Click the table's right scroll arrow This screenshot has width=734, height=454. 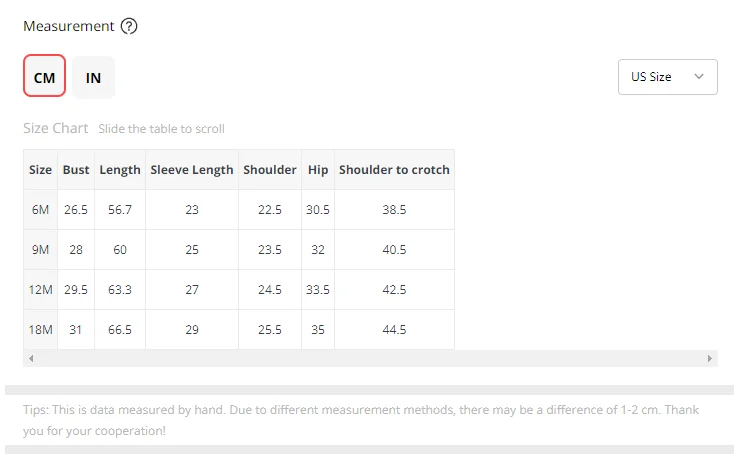click(710, 359)
